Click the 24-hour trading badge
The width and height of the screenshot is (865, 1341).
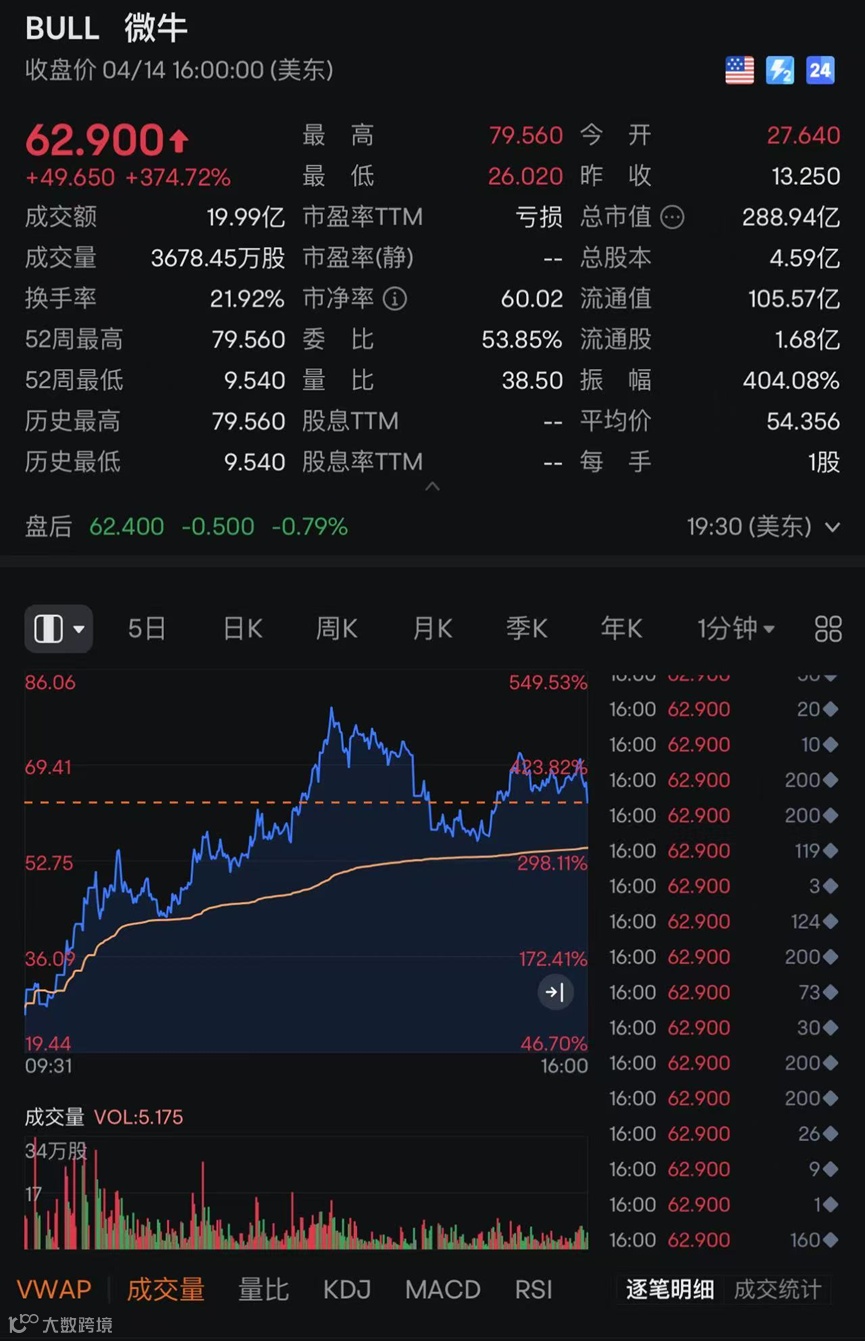tap(820, 70)
